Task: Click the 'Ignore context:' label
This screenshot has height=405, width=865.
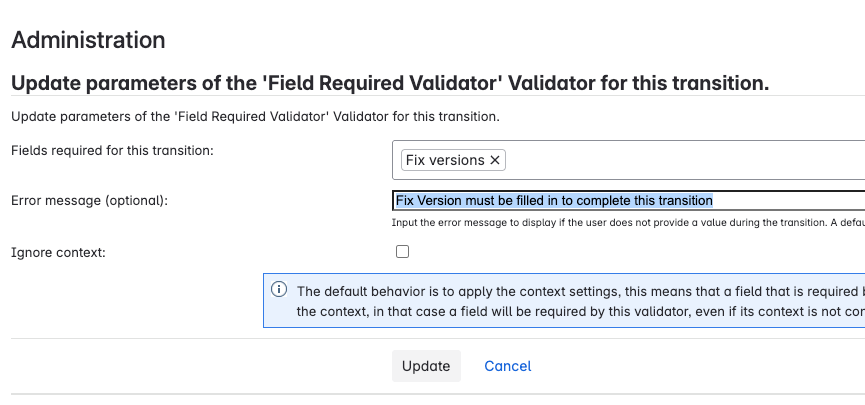Action: 58,253
